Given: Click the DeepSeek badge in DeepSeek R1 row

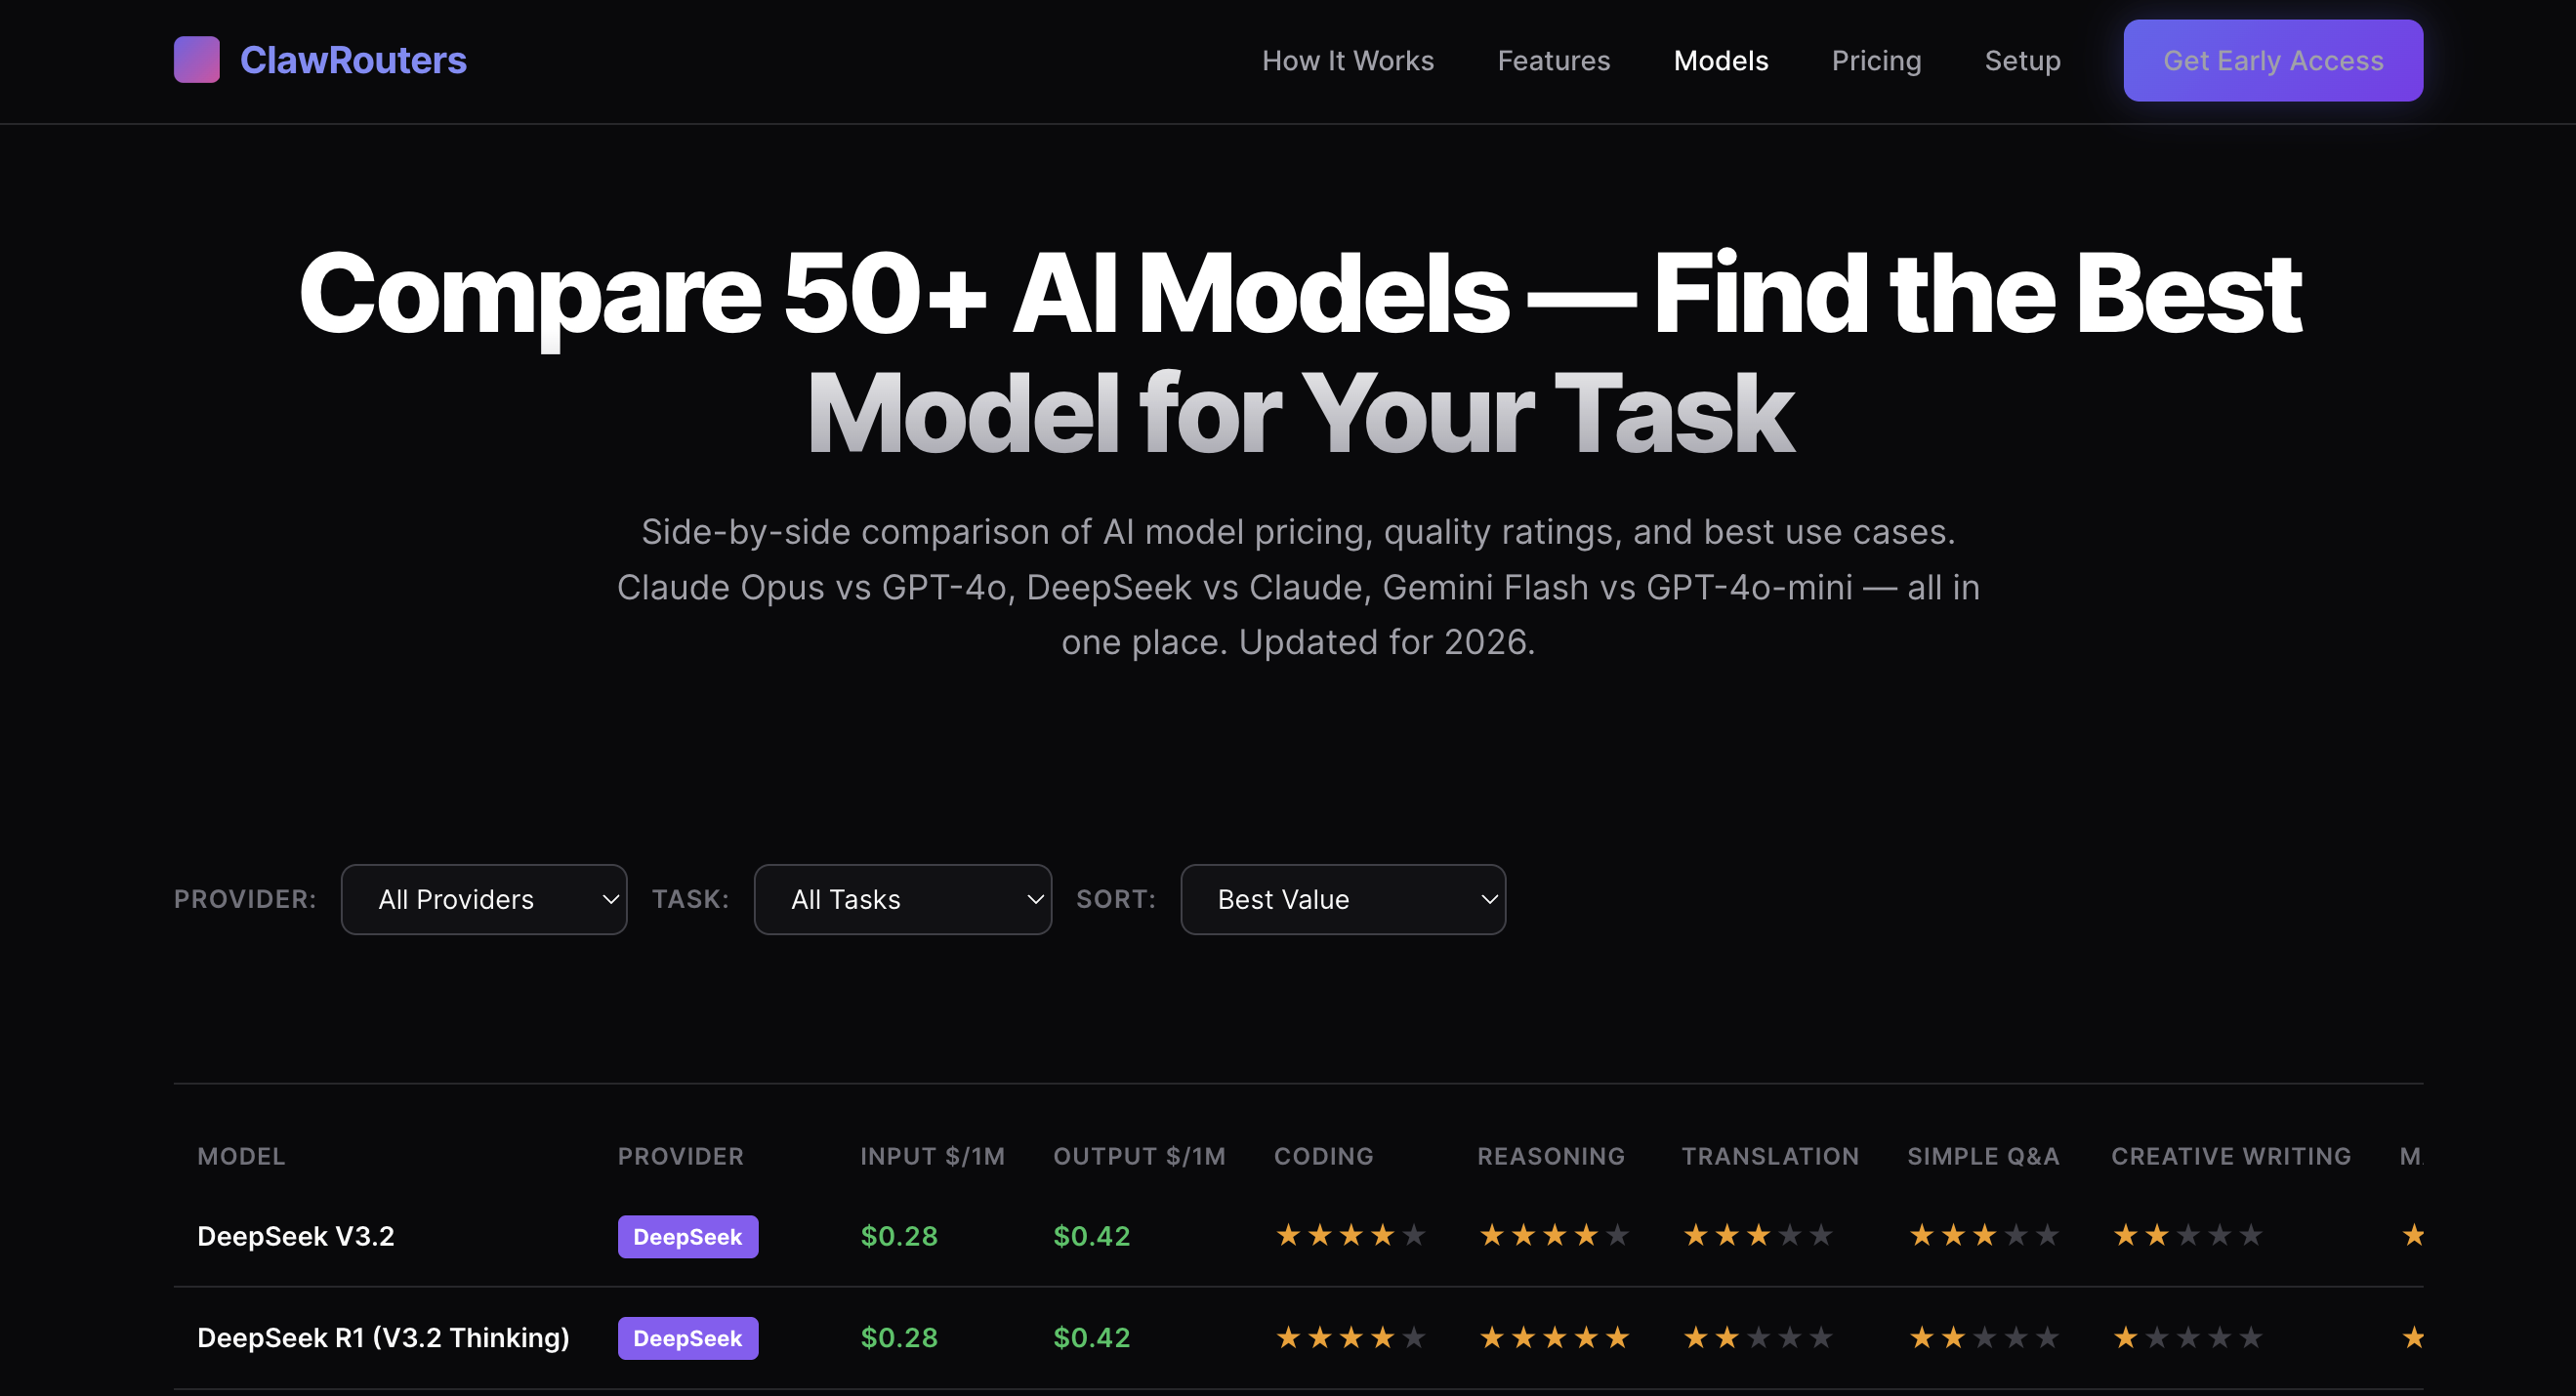Looking at the screenshot, I should 687,1338.
